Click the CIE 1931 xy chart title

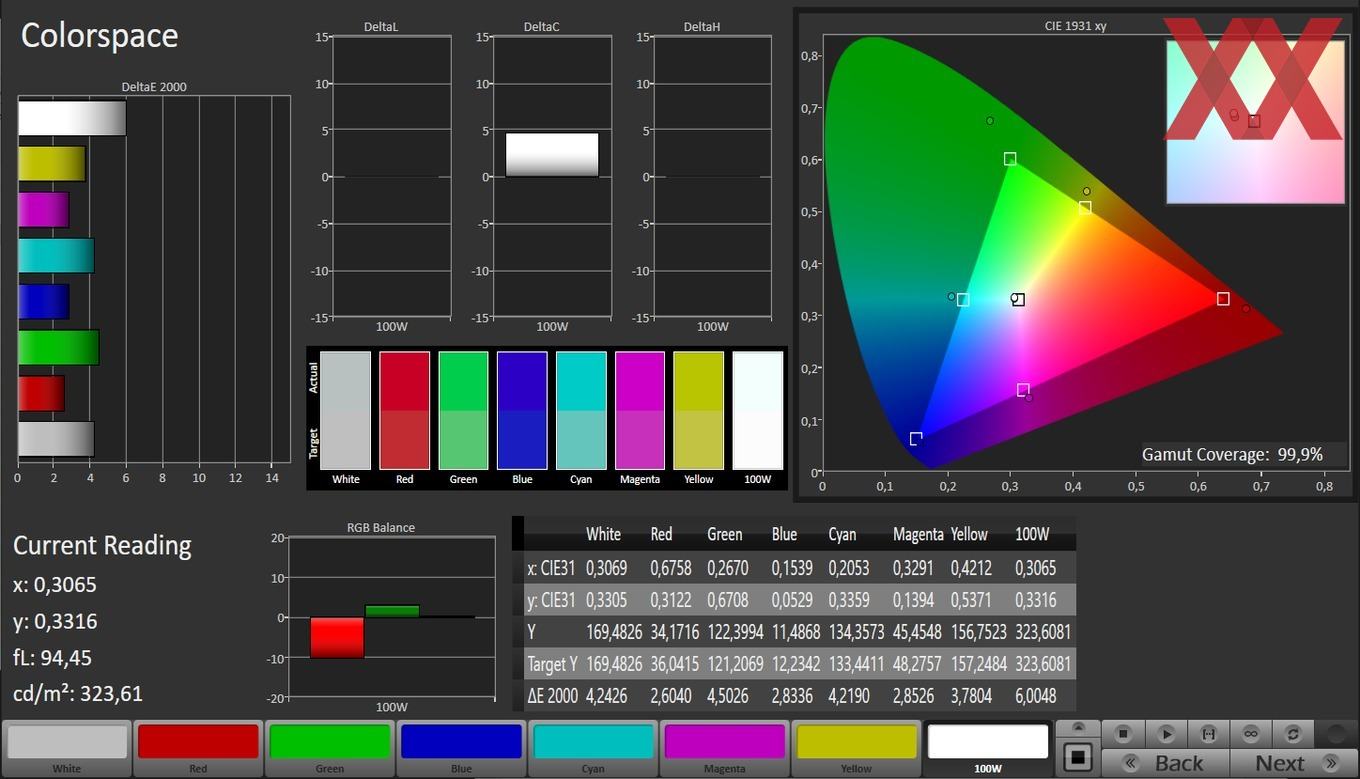coord(1075,26)
